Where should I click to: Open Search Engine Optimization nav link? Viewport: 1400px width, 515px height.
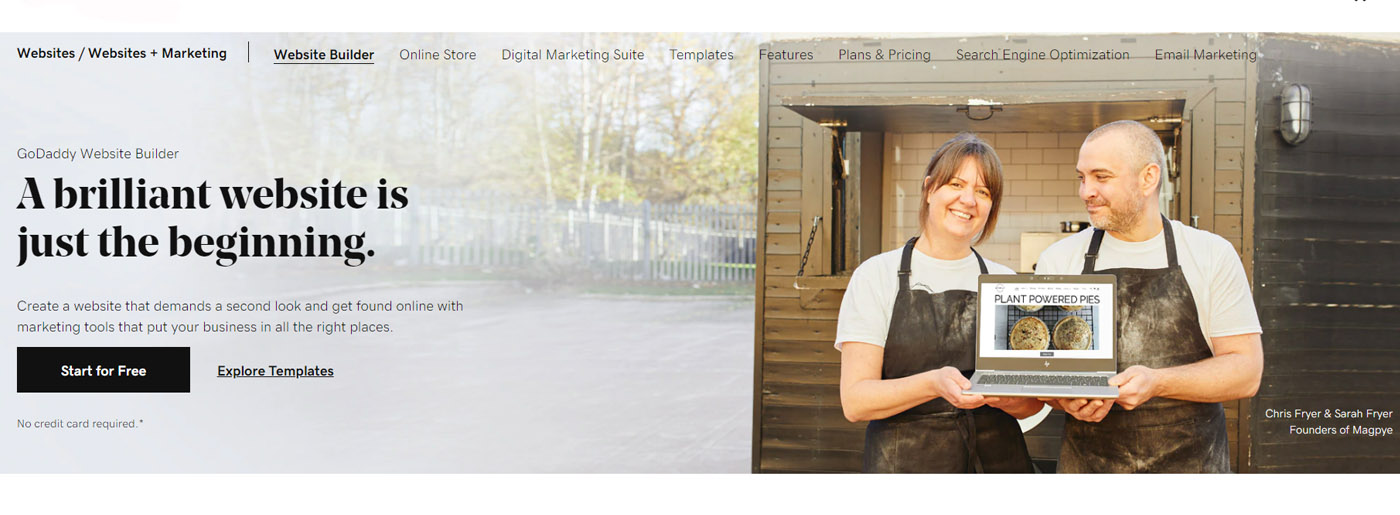[1043, 55]
